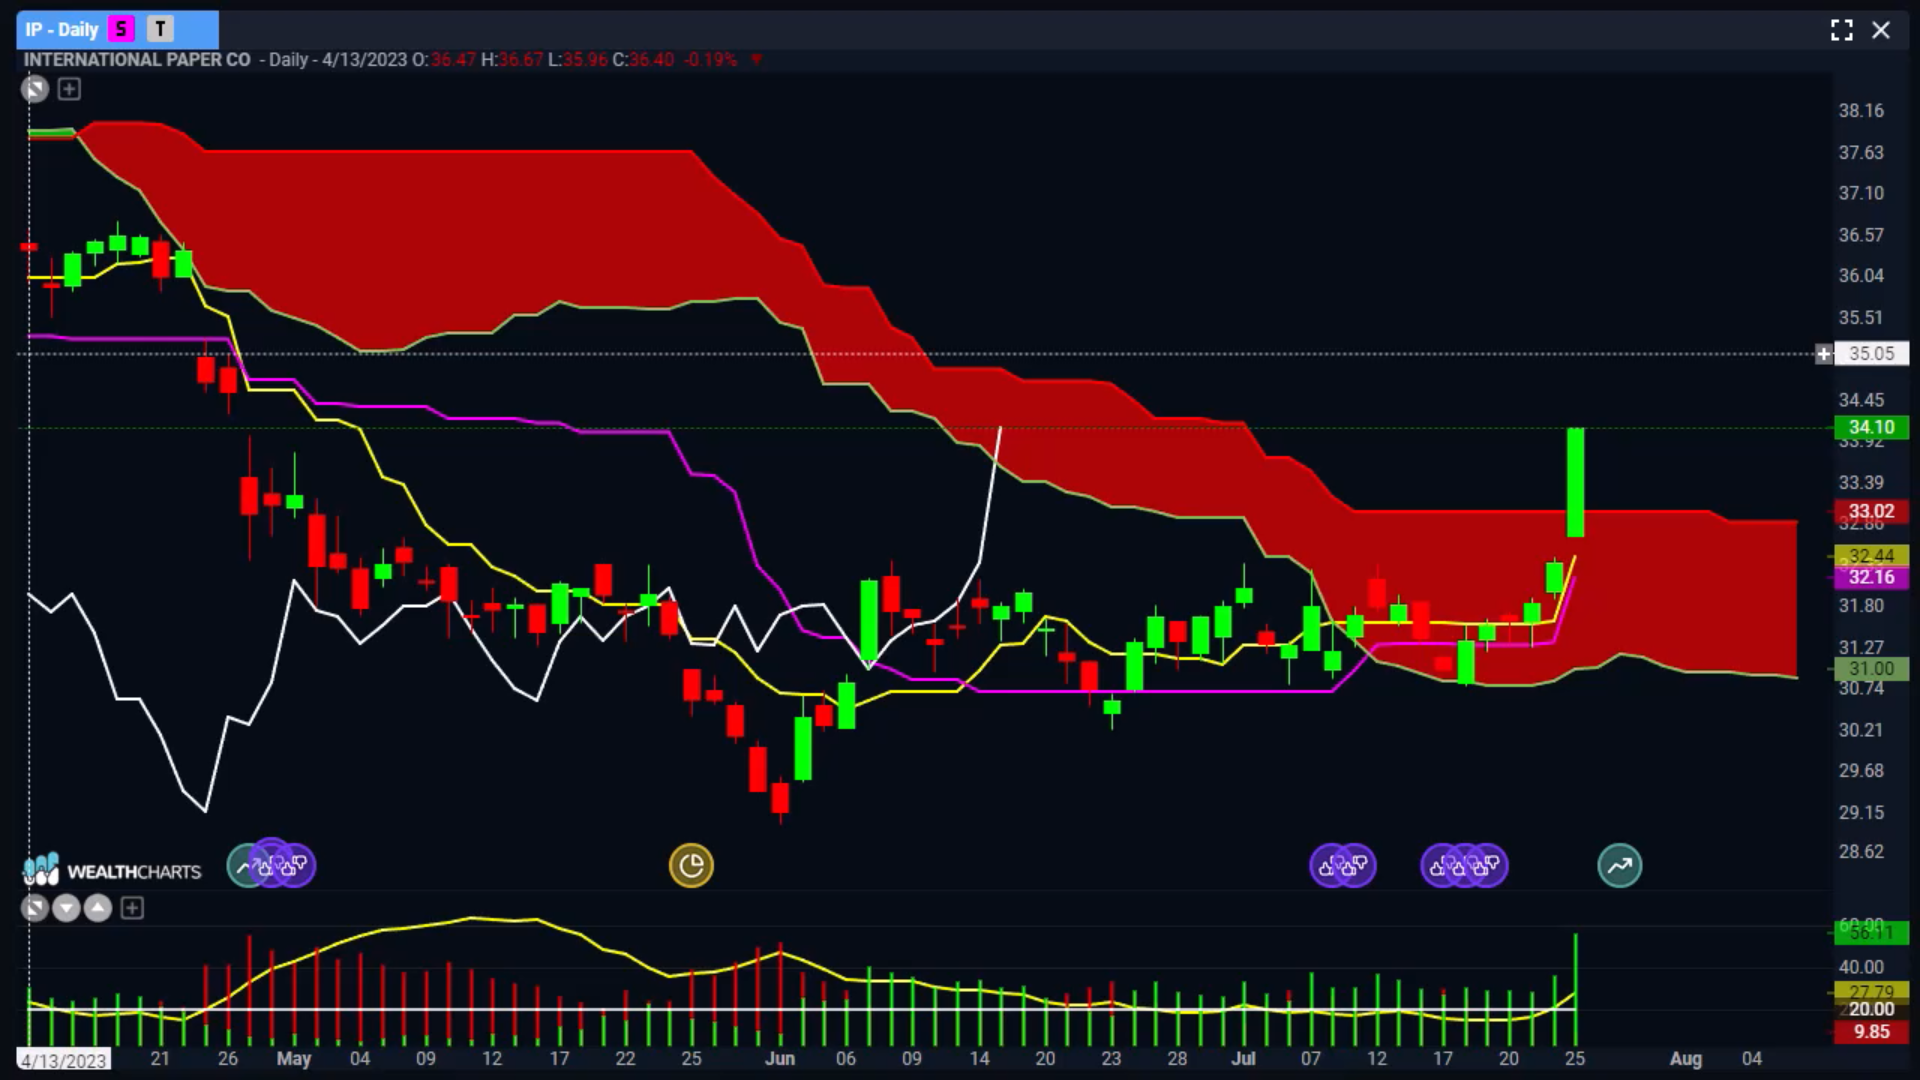Add indicator to the main price panel
Viewport: 1920px width, 1080px height.
pyautogui.click(x=69, y=90)
